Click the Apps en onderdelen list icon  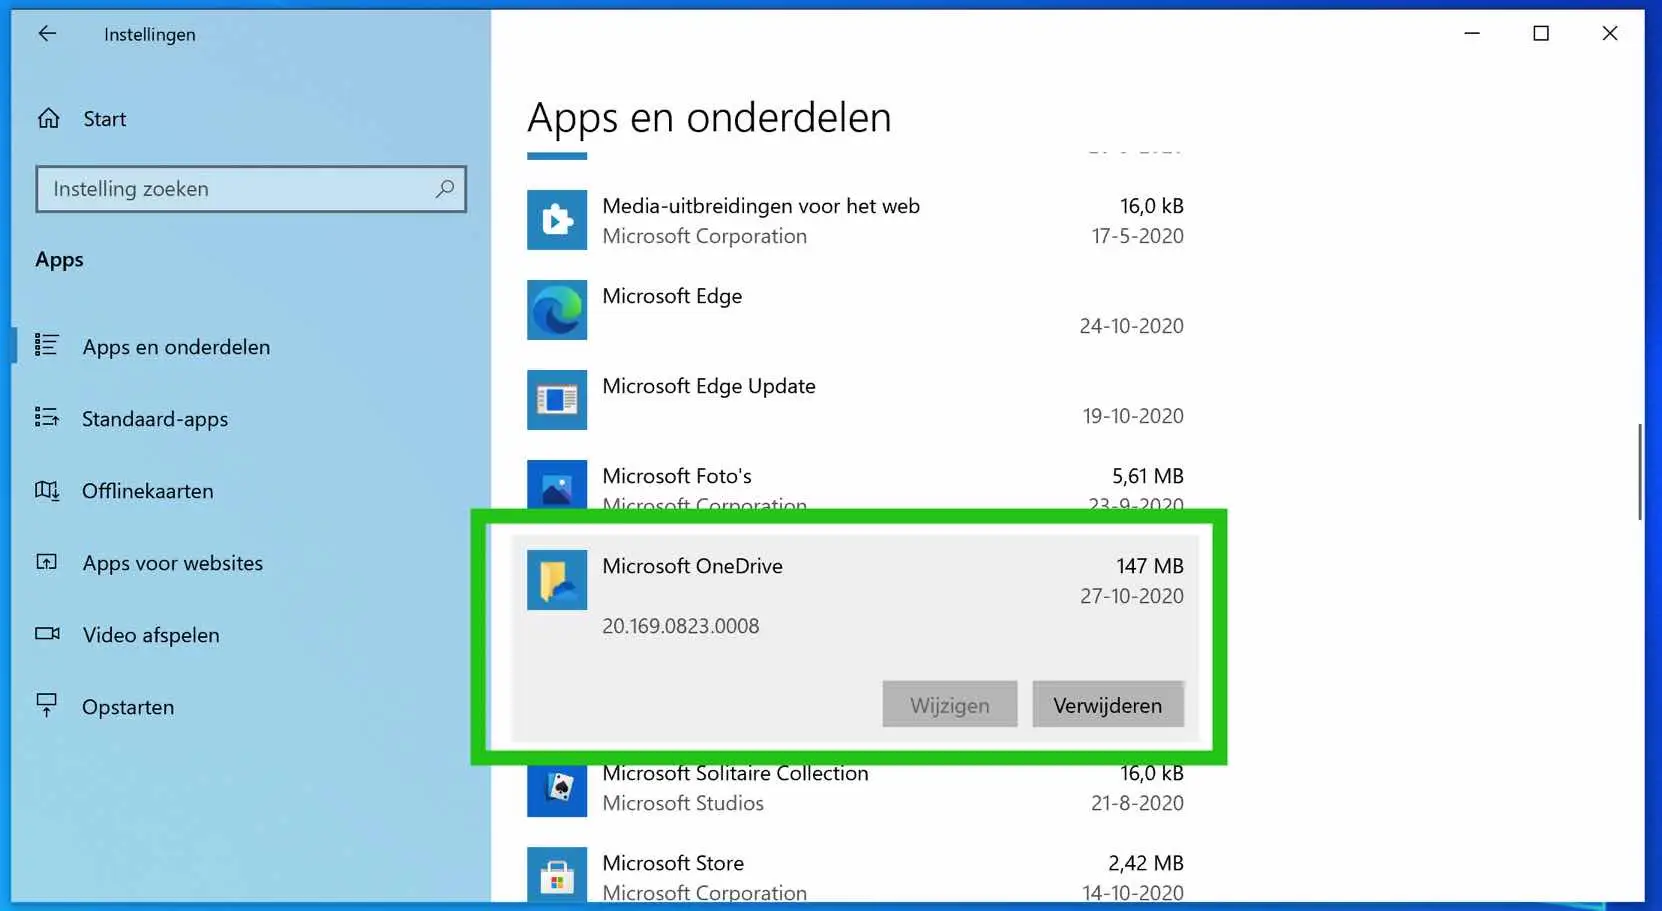tap(47, 345)
